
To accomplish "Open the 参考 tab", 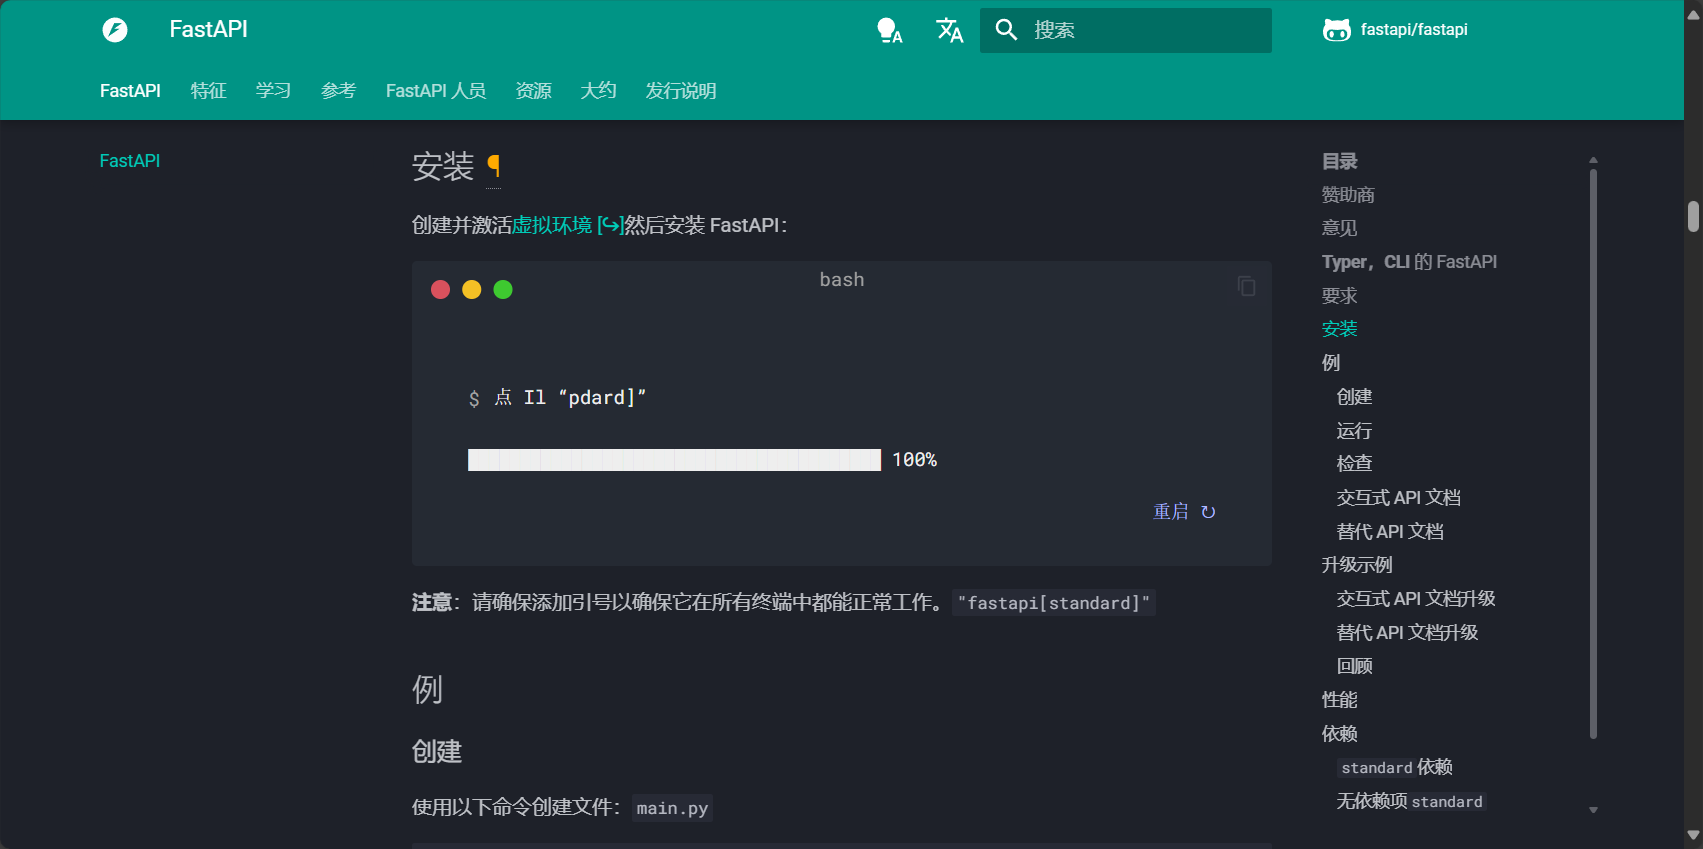I will point(338,91).
